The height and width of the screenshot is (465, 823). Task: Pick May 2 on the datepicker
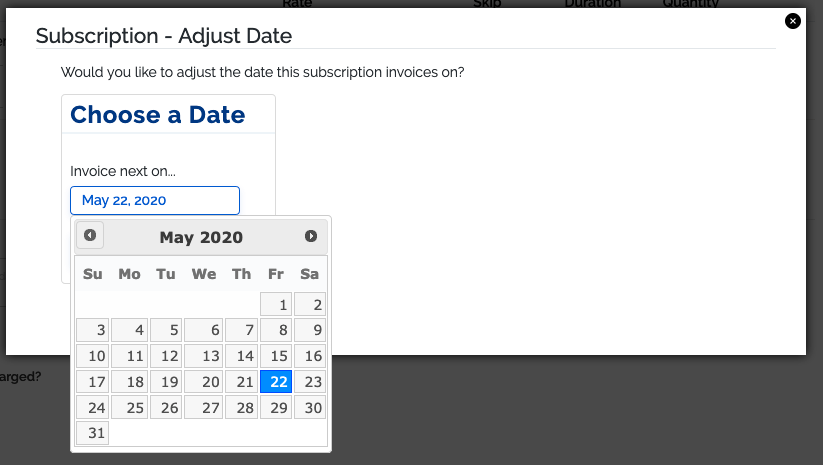click(310, 304)
